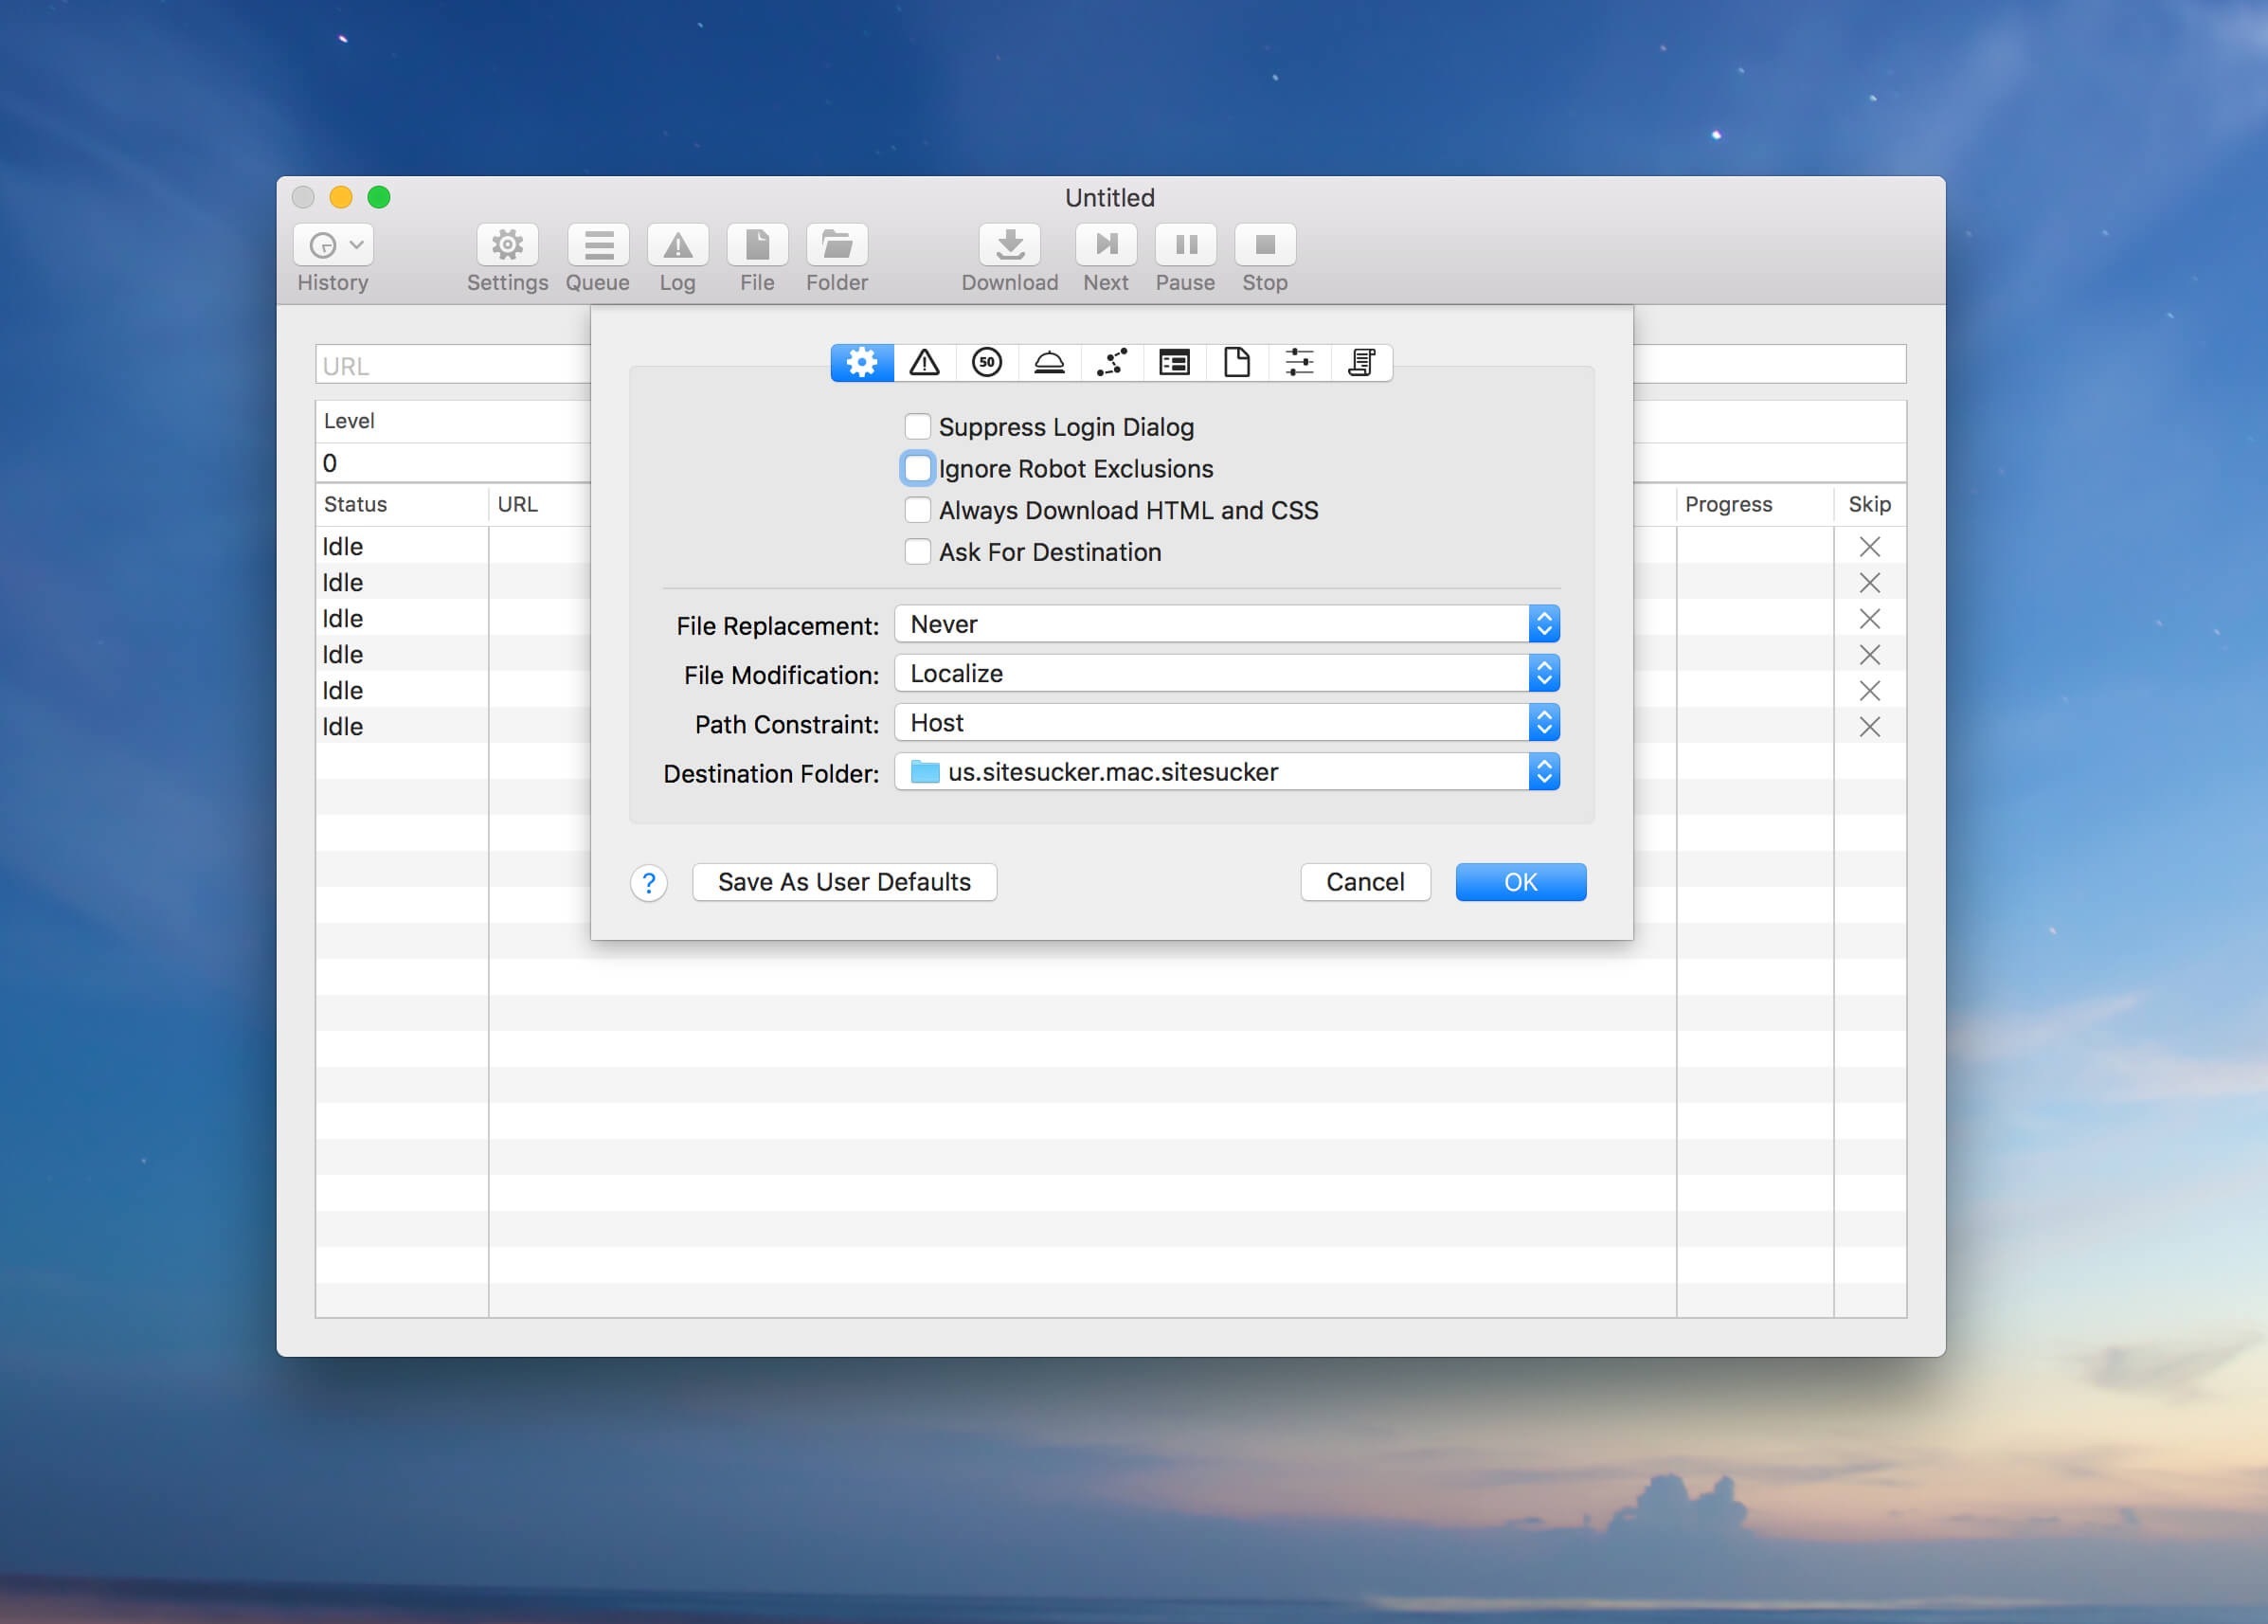The width and height of the screenshot is (2268, 1624).
Task: Open the File Replacement dropdown
Action: tap(1226, 624)
